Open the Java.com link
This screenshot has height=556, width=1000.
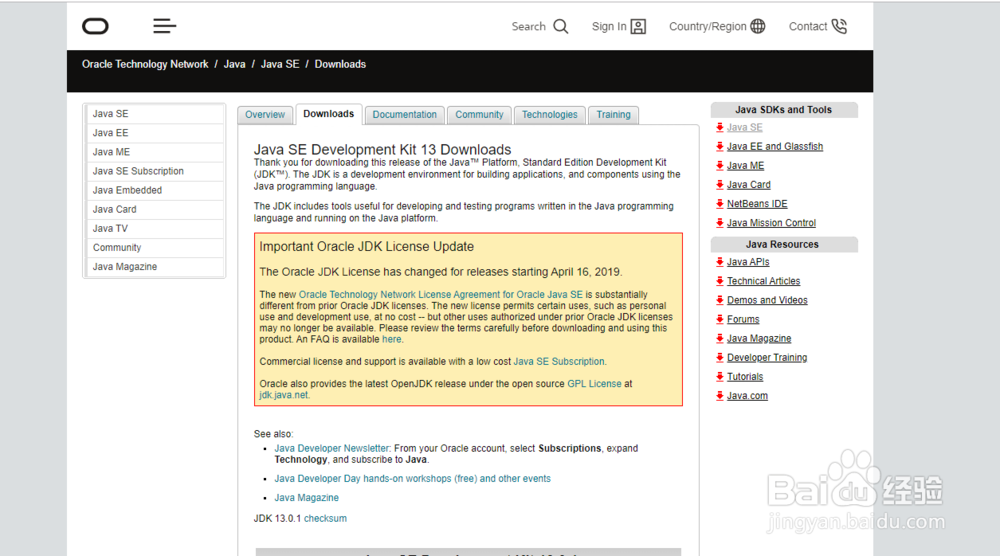(x=747, y=396)
